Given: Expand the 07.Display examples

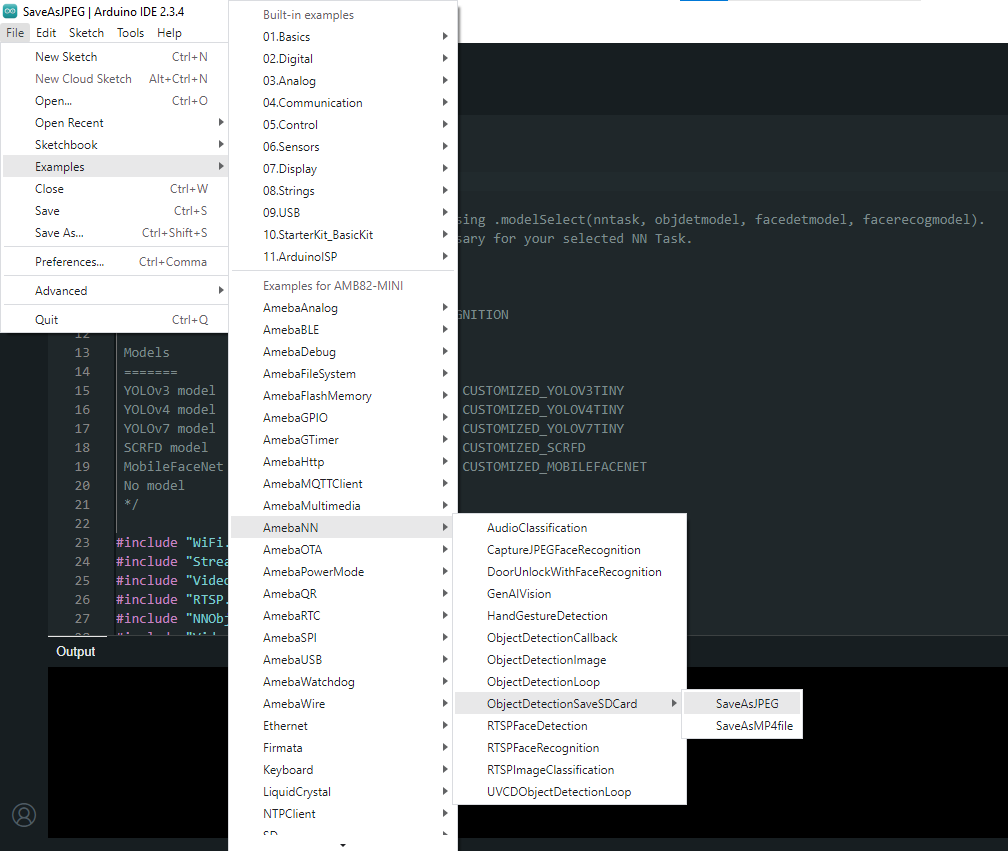Looking at the screenshot, I should (343, 168).
